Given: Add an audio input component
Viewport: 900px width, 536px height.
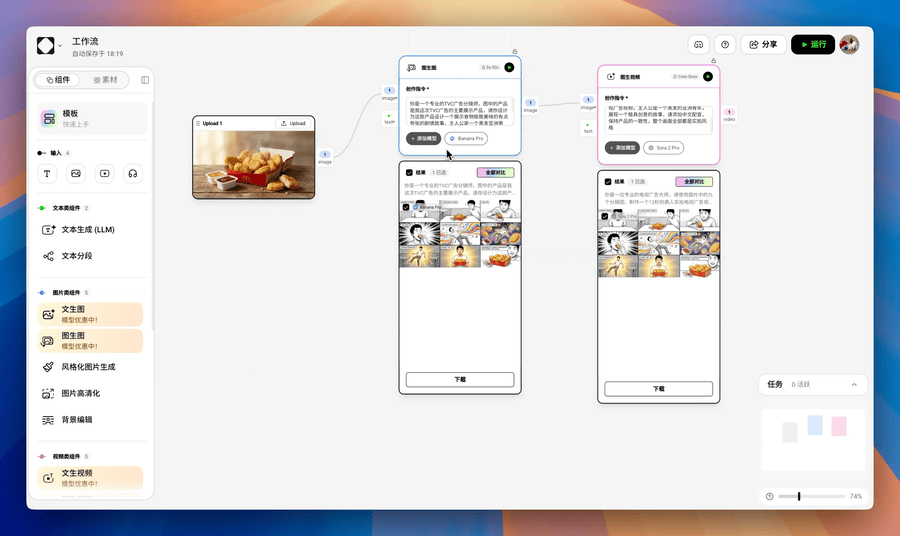Looking at the screenshot, I should point(132,173).
